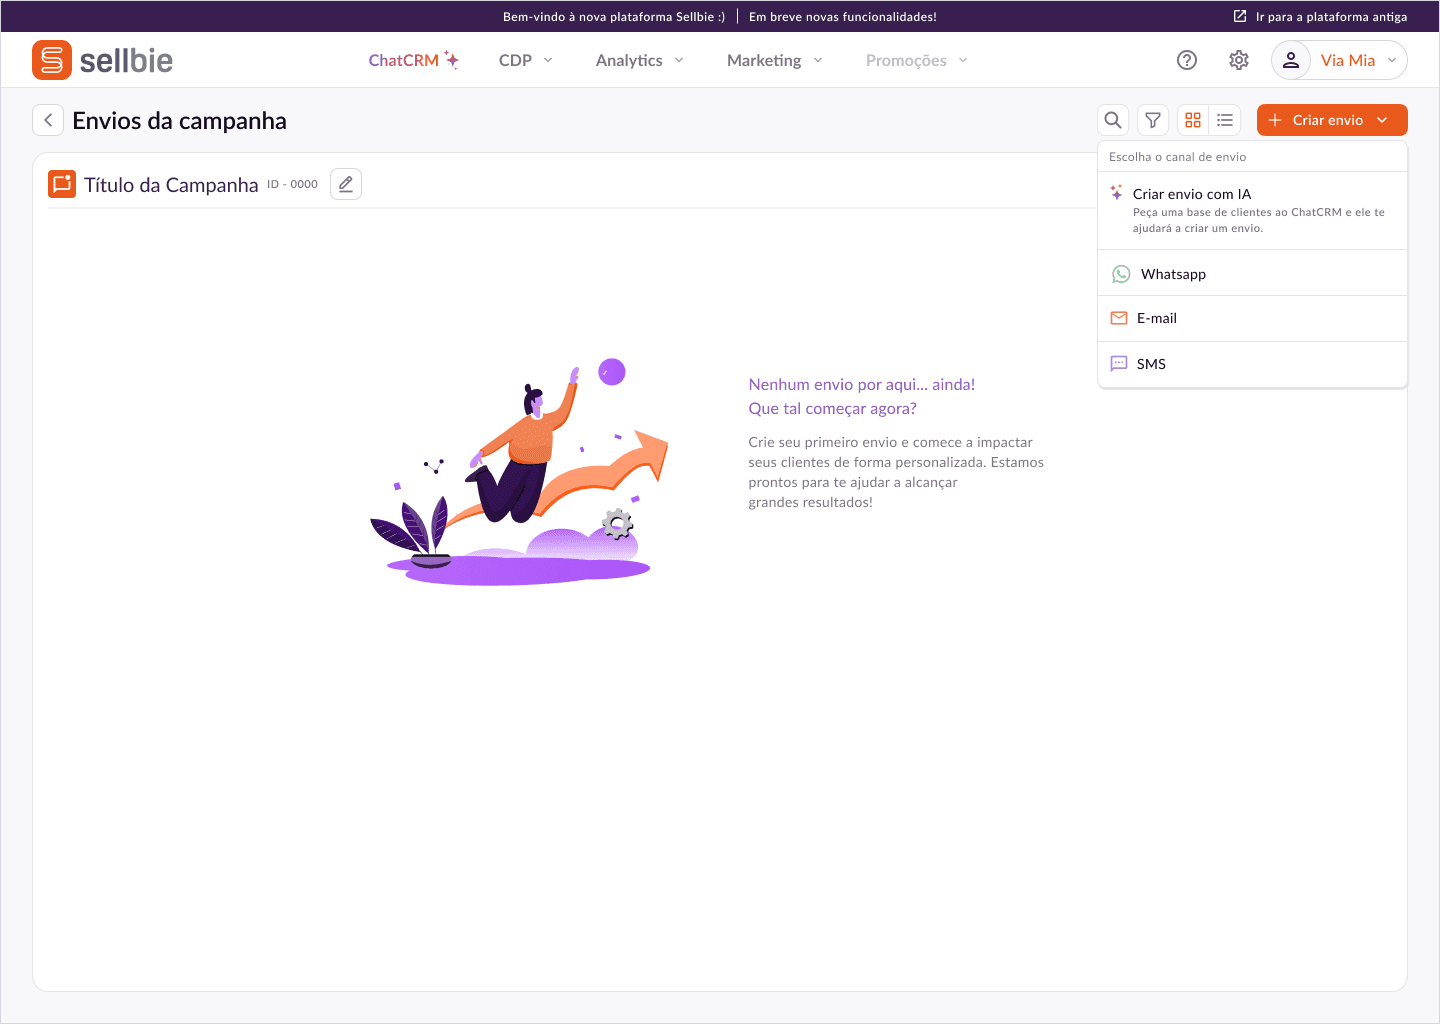Click 'Em breve novas funcionalidades!' text
Screen dimensions: 1440x1024
843,17
